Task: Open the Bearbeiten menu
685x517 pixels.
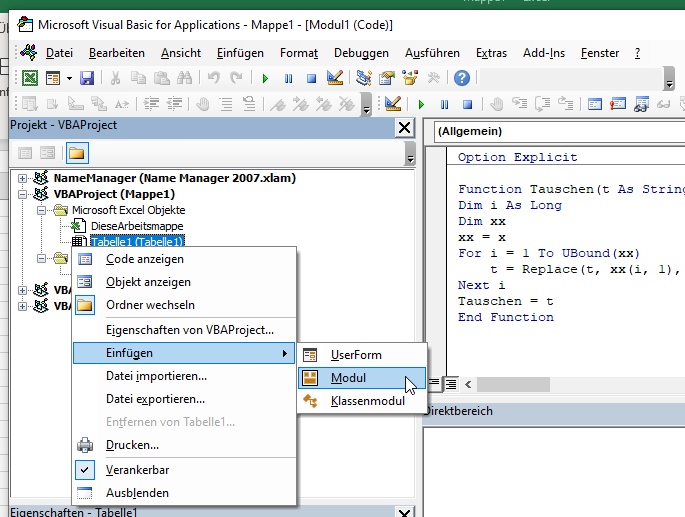Action: (x=117, y=53)
